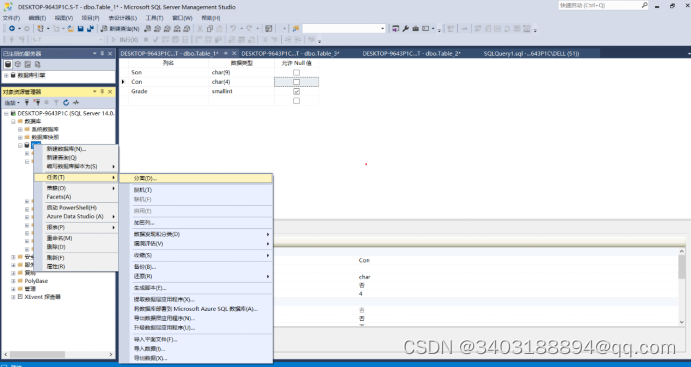Switch to the SQLQuery1.sql tab
Image resolution: width=691 pixels, height=367 pixels.
[x=531, y=53]
